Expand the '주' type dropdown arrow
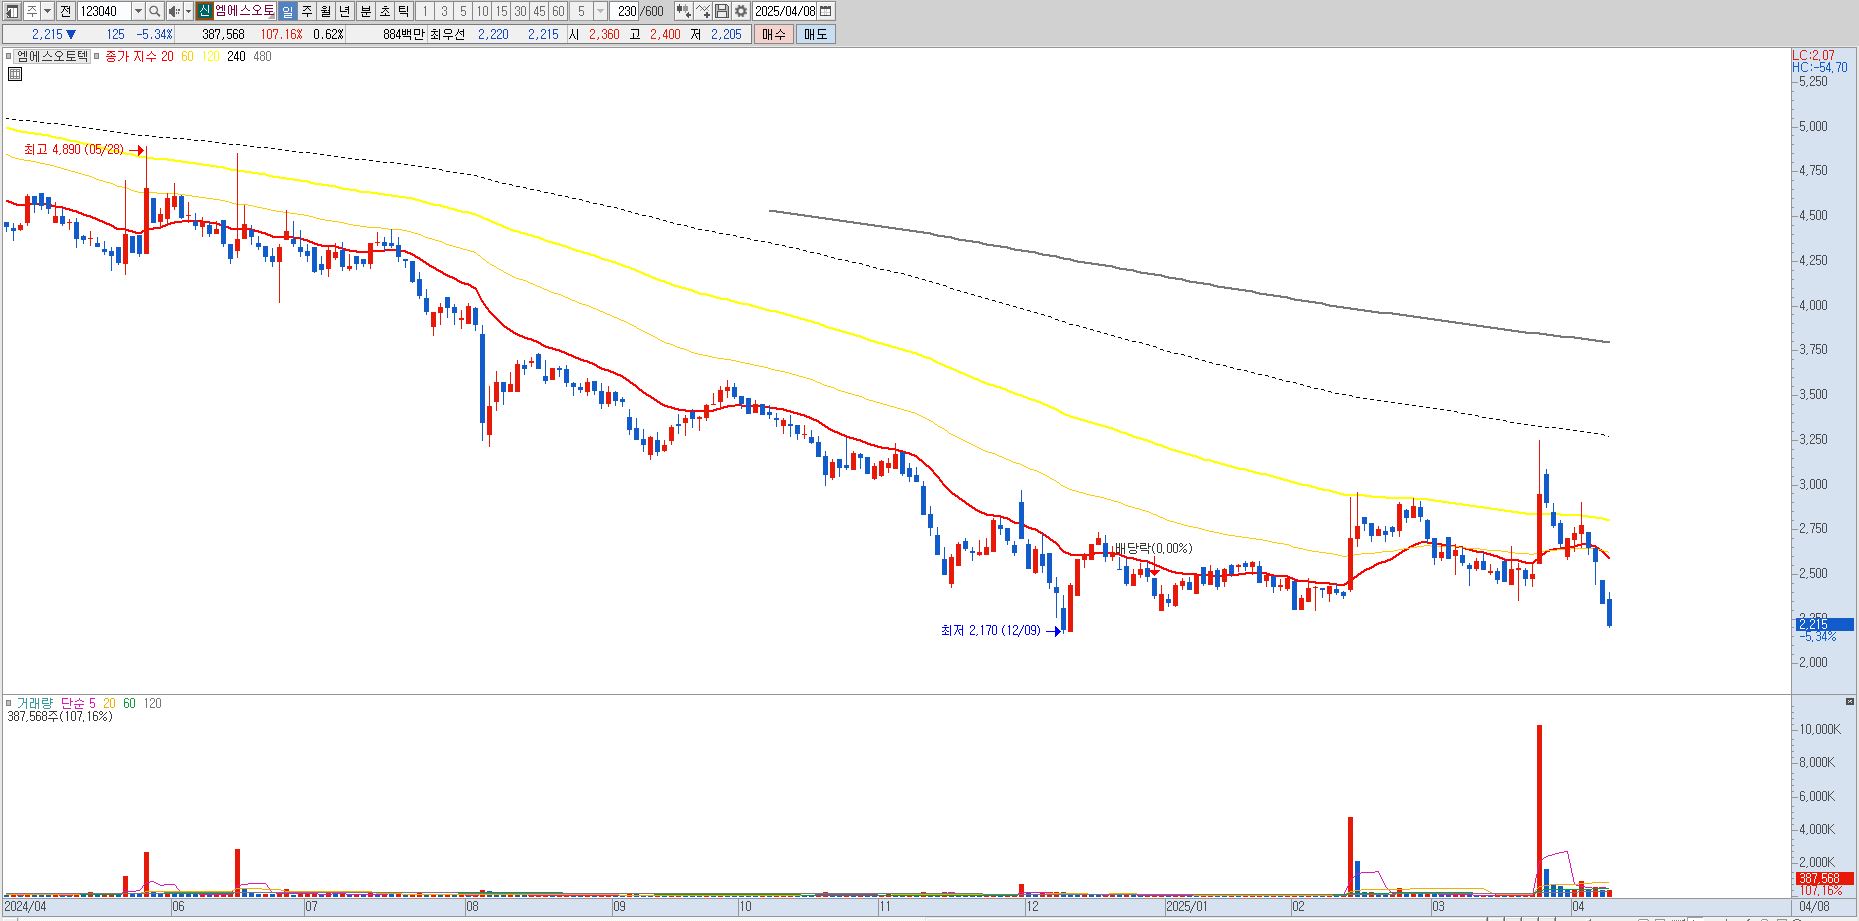This screenshot has width=1859, height=921. coord(47,11)
